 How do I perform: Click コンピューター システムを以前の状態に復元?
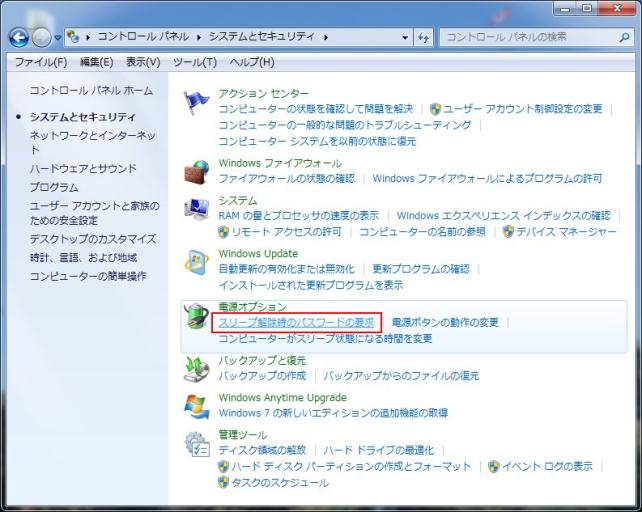(x=317, y=142)
